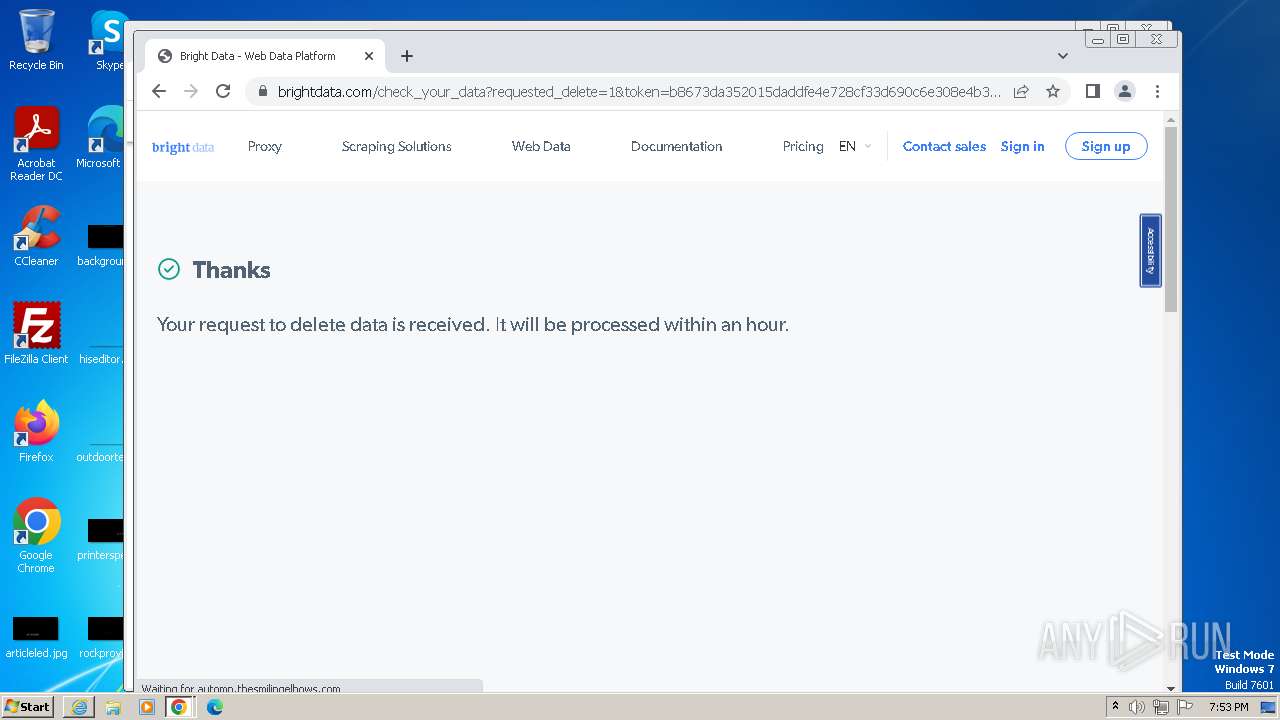This screenshot has width=1280, height=720.
Task: Go back to the previous page
Action: [x=159, y=91]
